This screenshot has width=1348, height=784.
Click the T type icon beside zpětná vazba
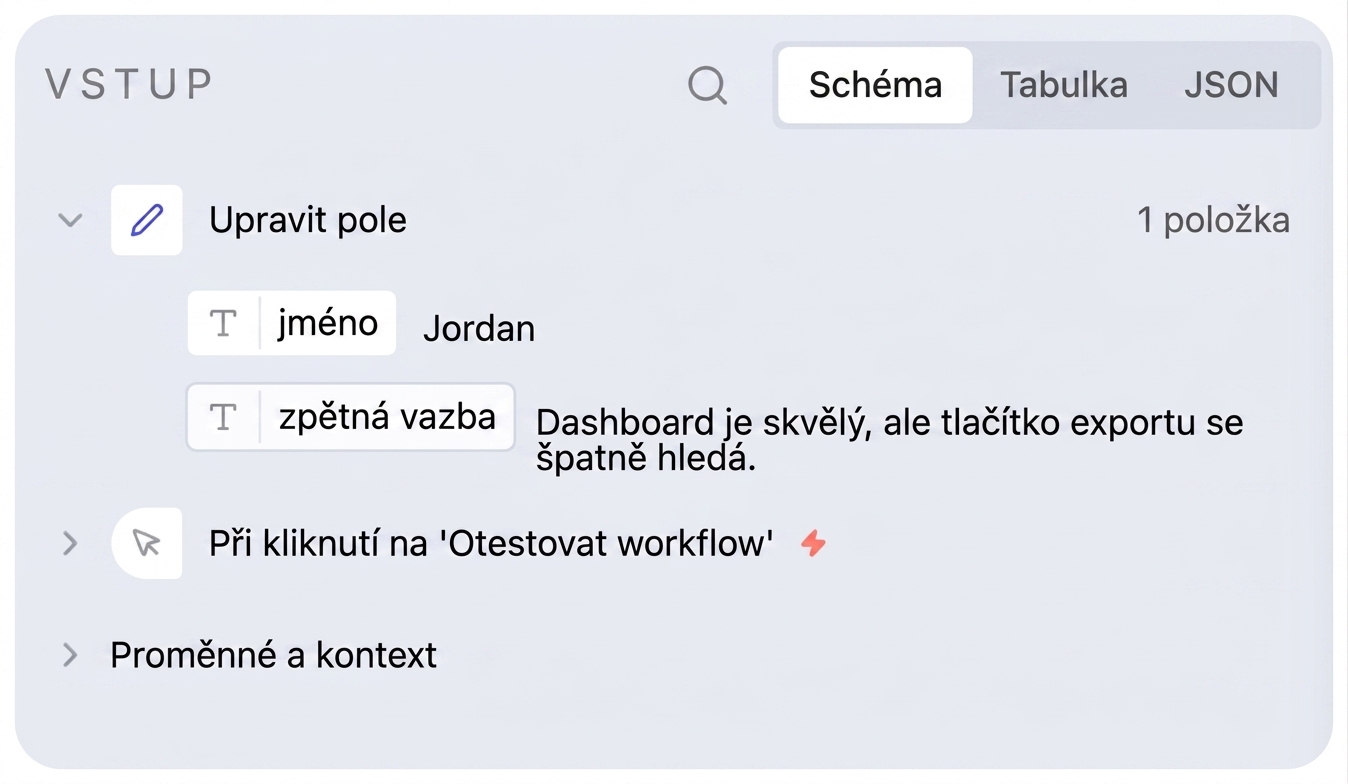(223, 417)
